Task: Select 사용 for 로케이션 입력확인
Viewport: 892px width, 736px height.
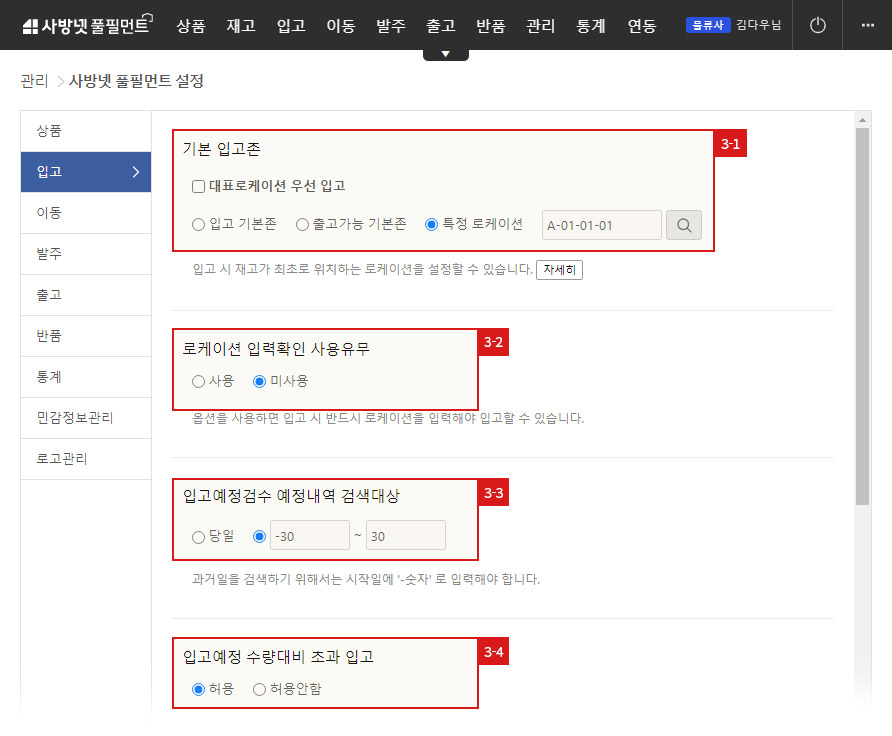Action: 198,381
